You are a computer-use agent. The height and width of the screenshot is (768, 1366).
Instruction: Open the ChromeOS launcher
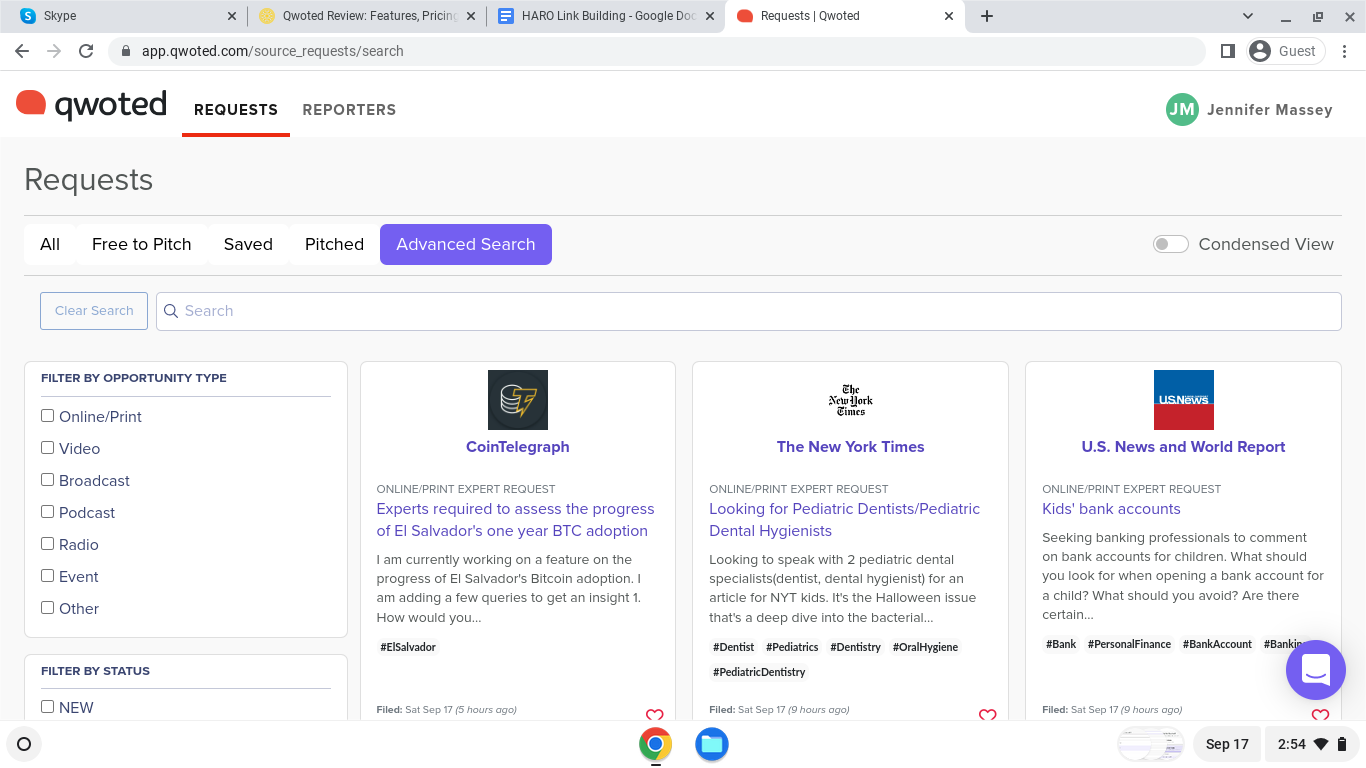coord(24,744)
